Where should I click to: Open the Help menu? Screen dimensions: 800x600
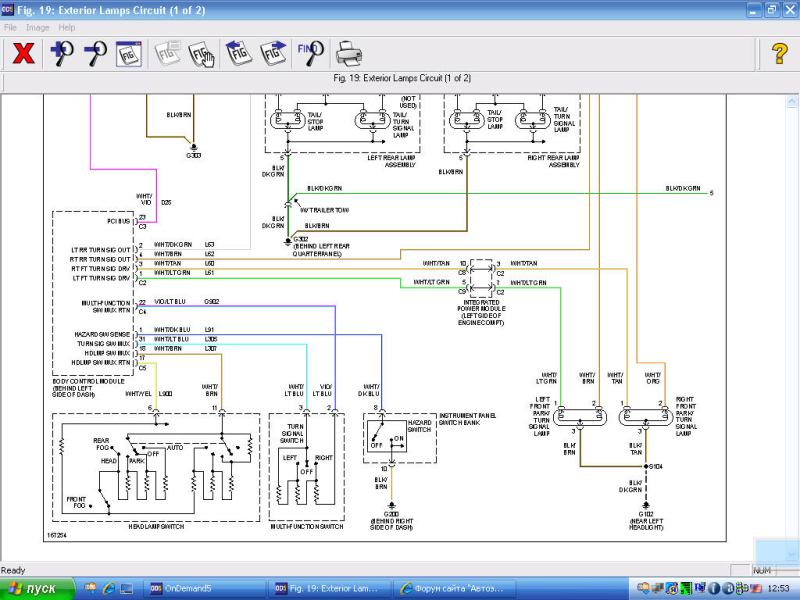click(x=66, y=28)
